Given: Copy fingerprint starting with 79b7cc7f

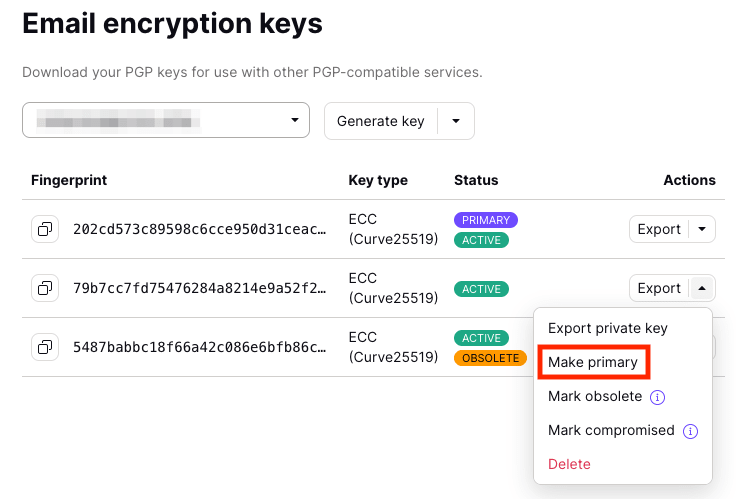Looking at the screenshot, I should tap(45, 288).
